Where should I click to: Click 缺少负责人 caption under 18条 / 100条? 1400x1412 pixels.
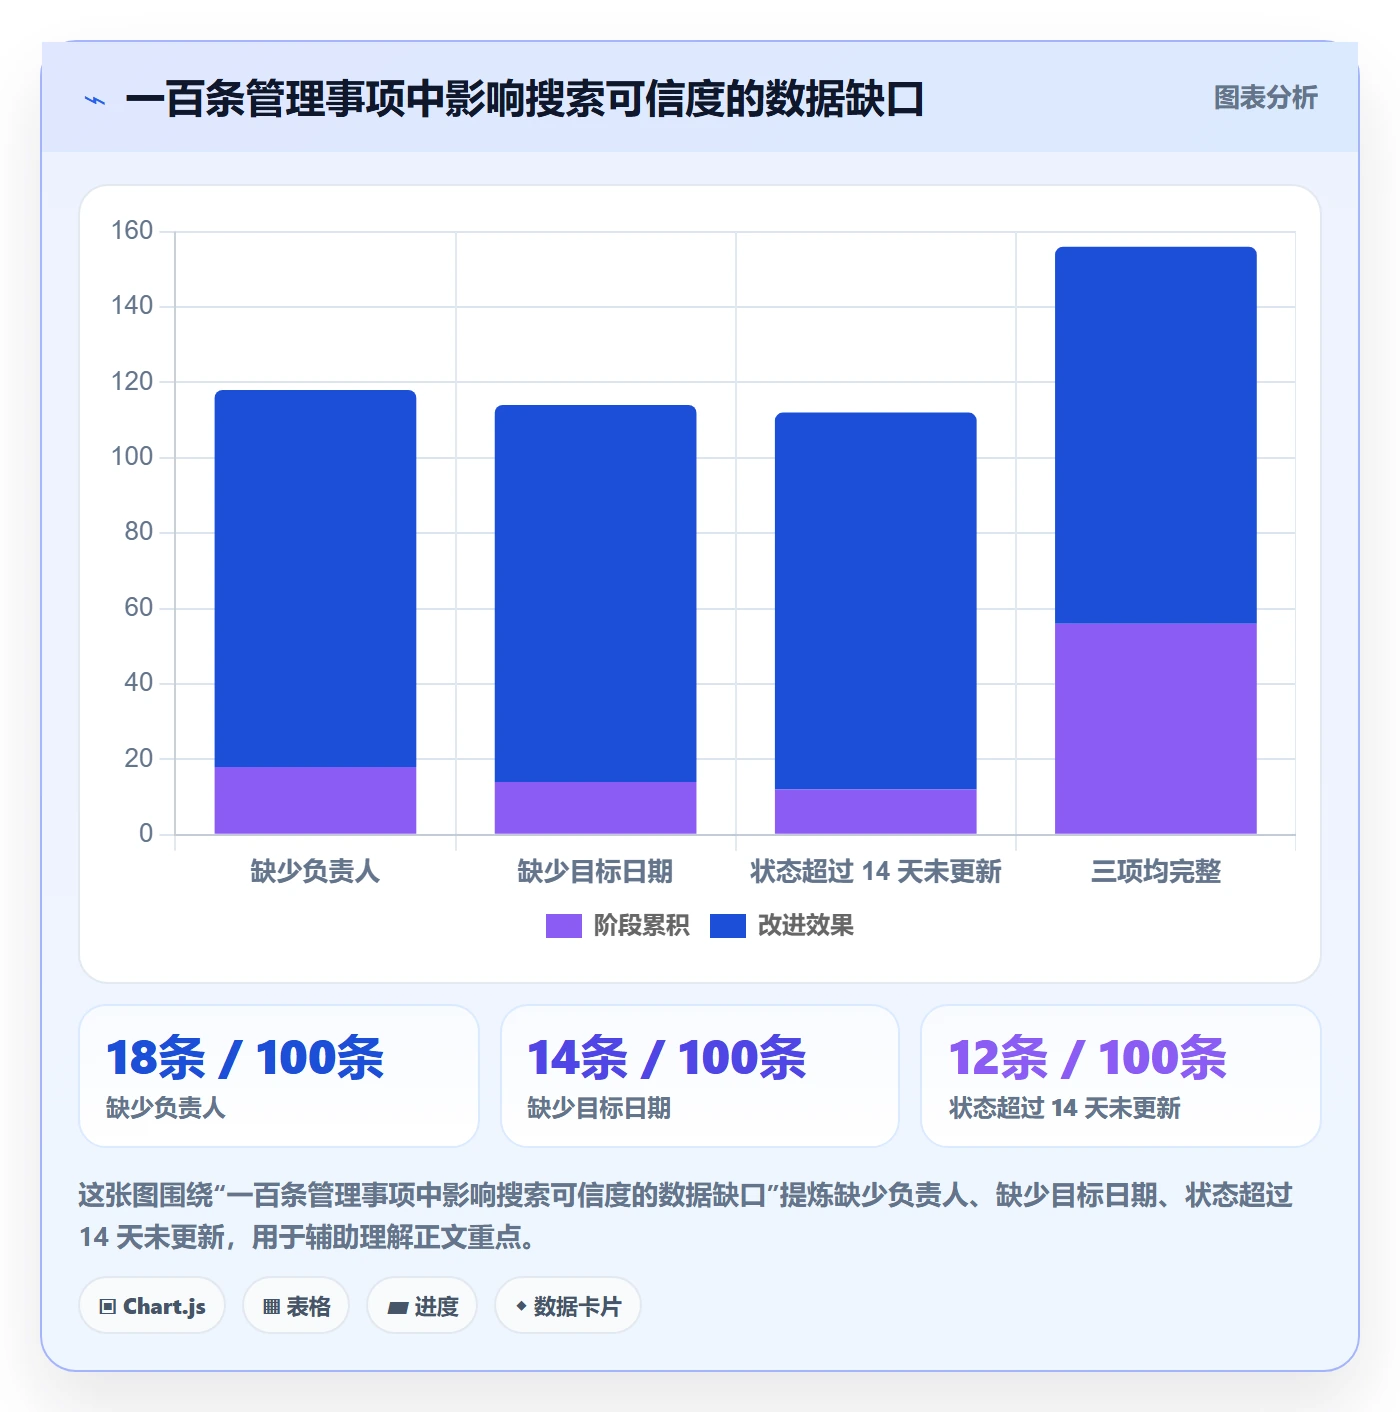point(166,1108)
